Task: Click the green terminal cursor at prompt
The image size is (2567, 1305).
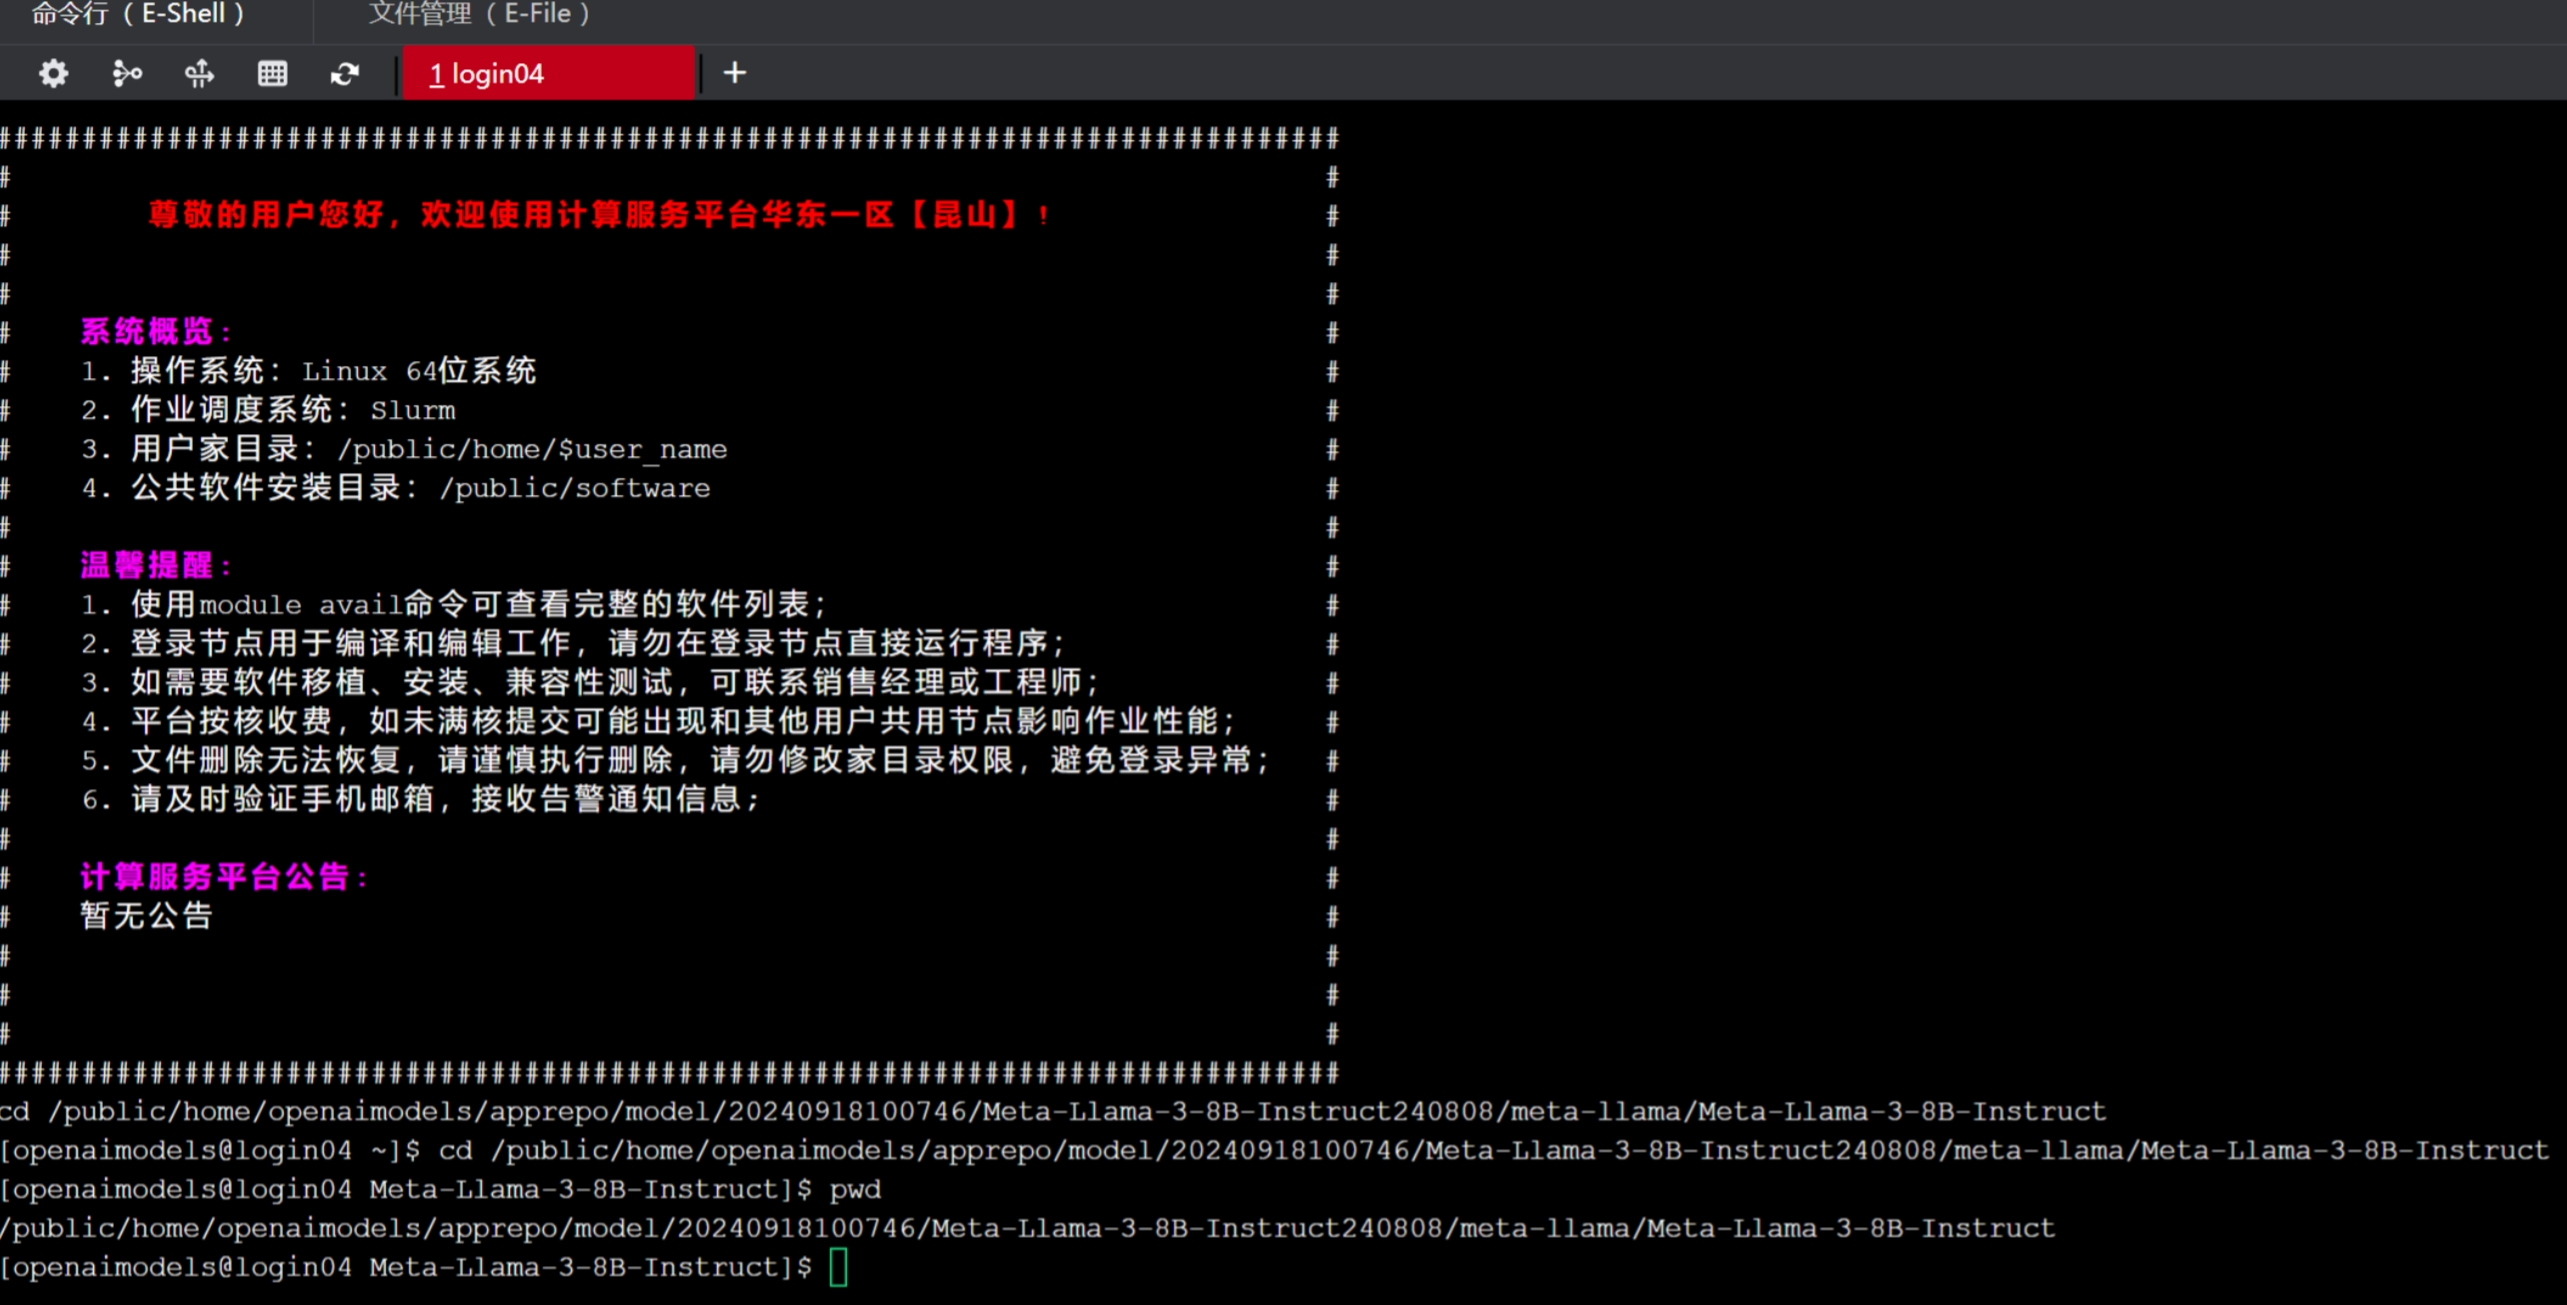Action: pyautogui.click(x=838, y=1267)
